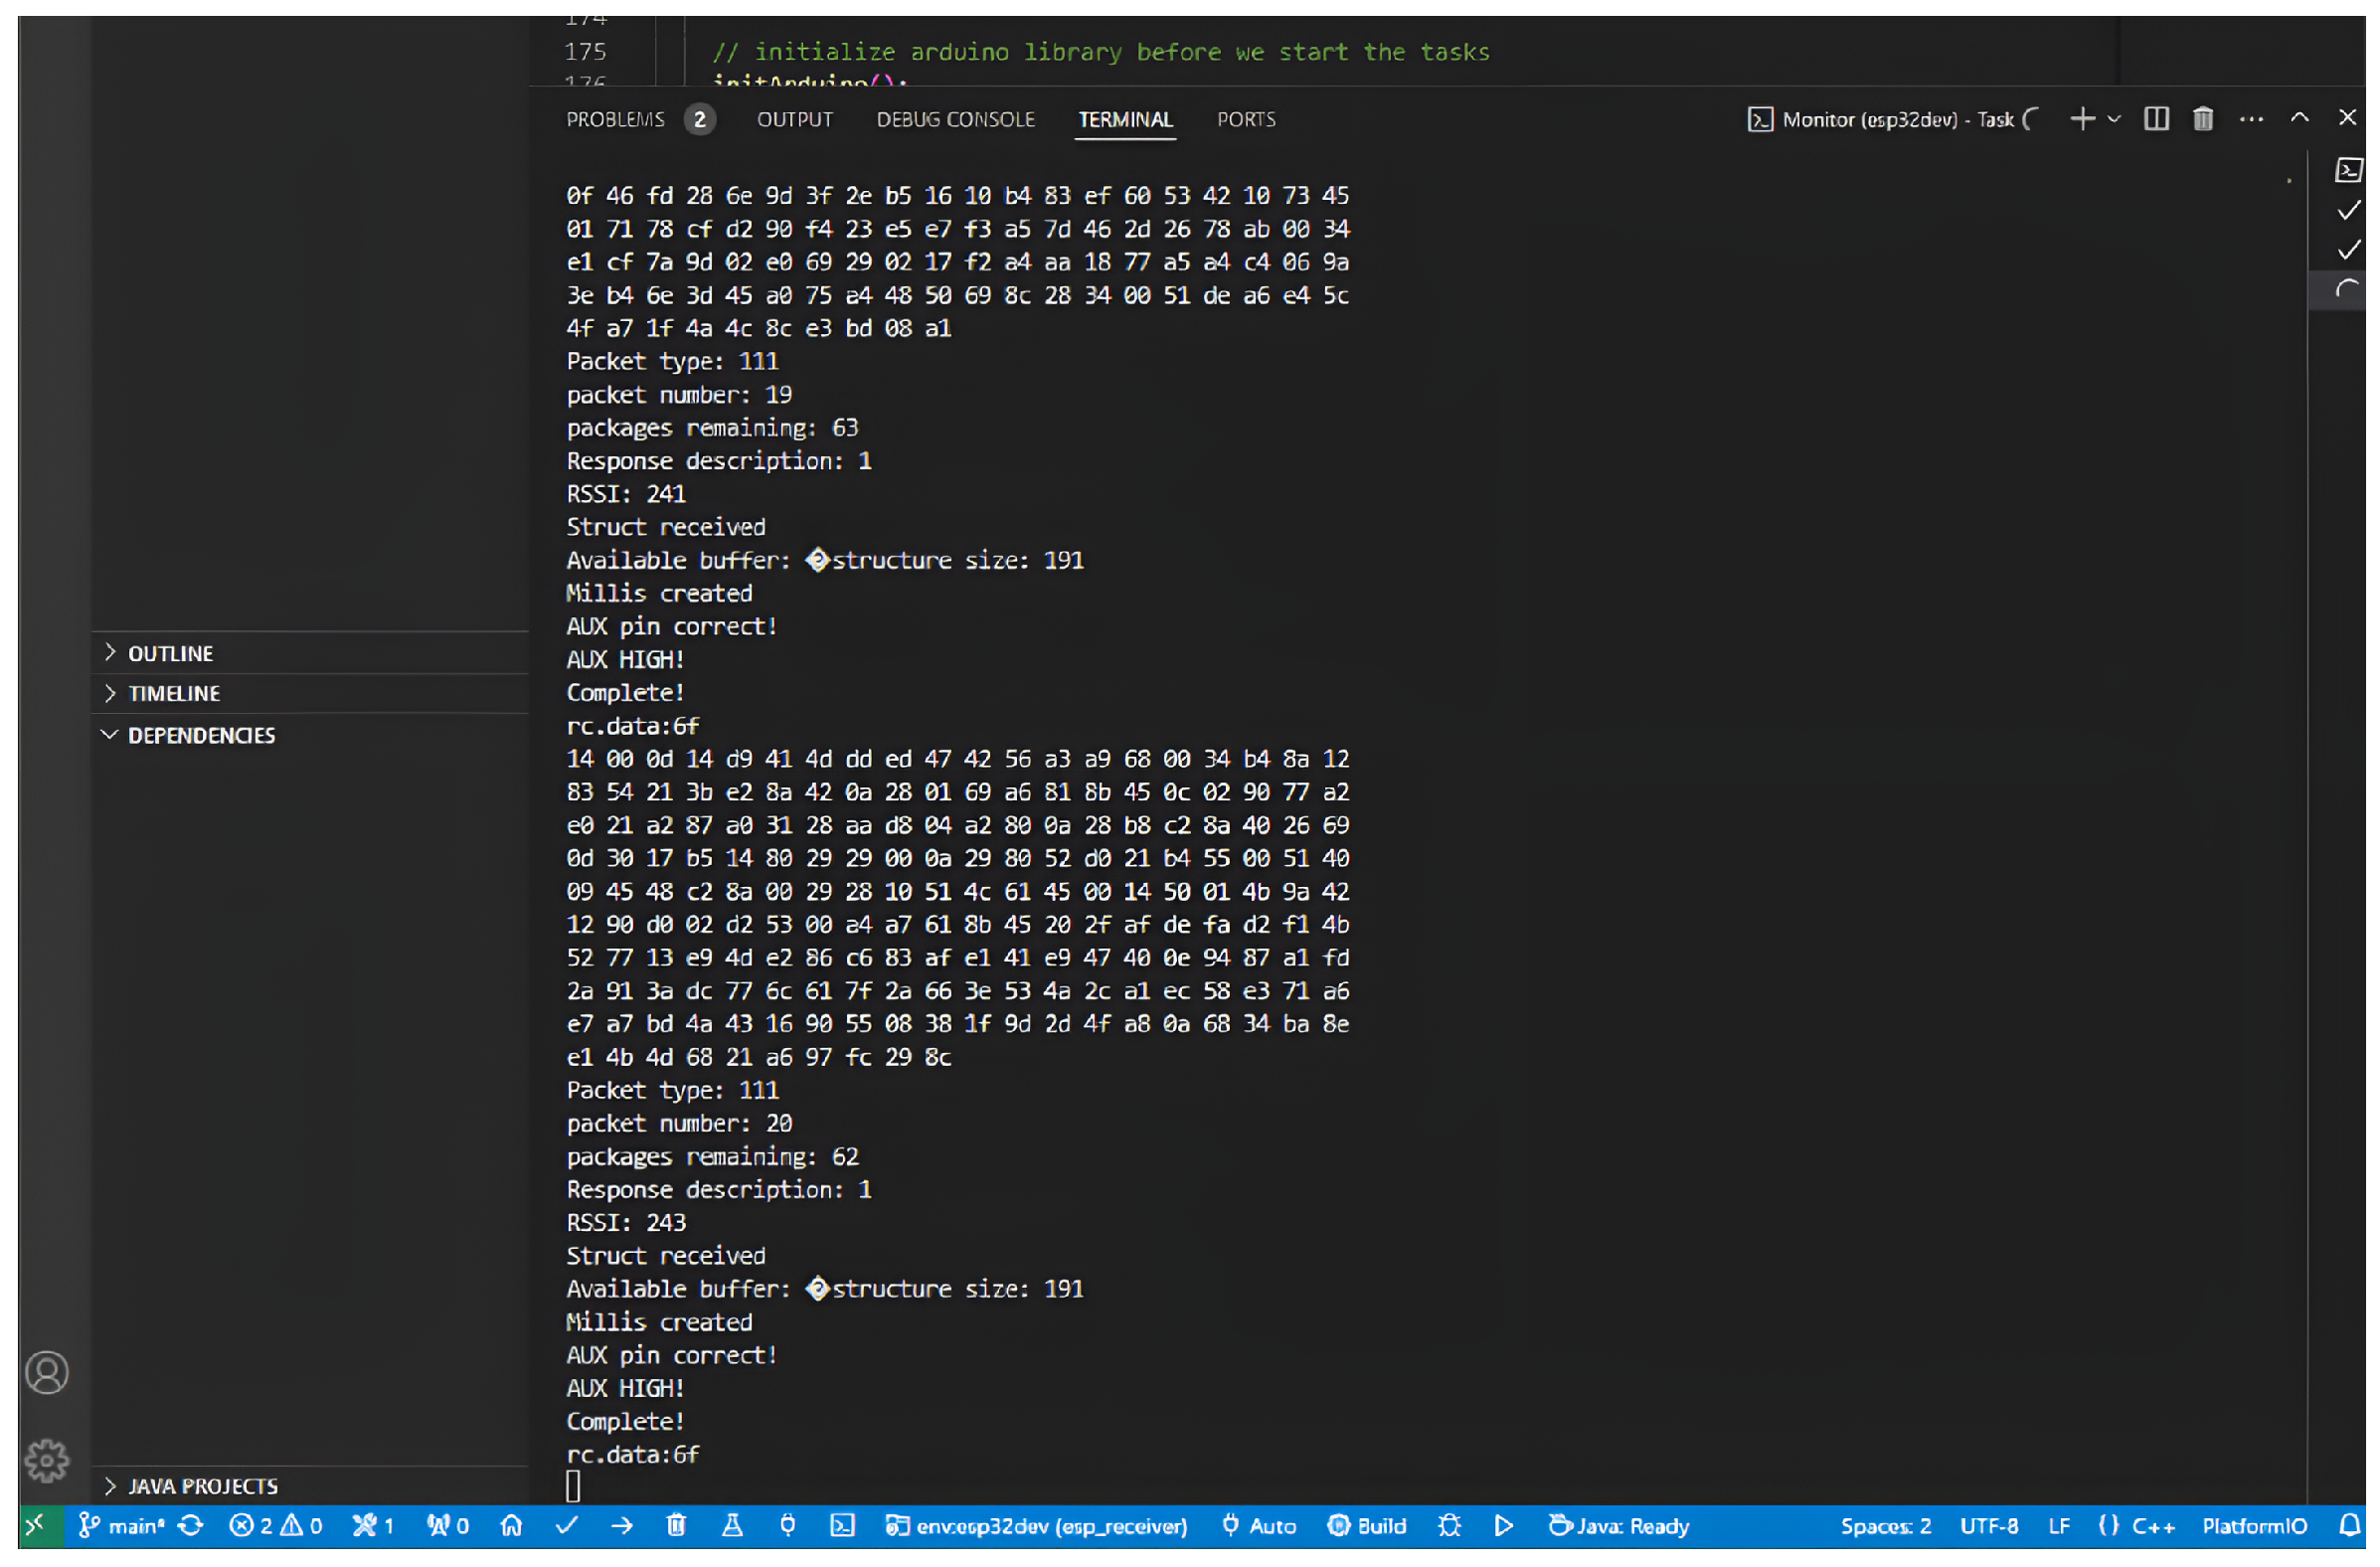Switch to the OUTPUT tab

click(794, 120)
